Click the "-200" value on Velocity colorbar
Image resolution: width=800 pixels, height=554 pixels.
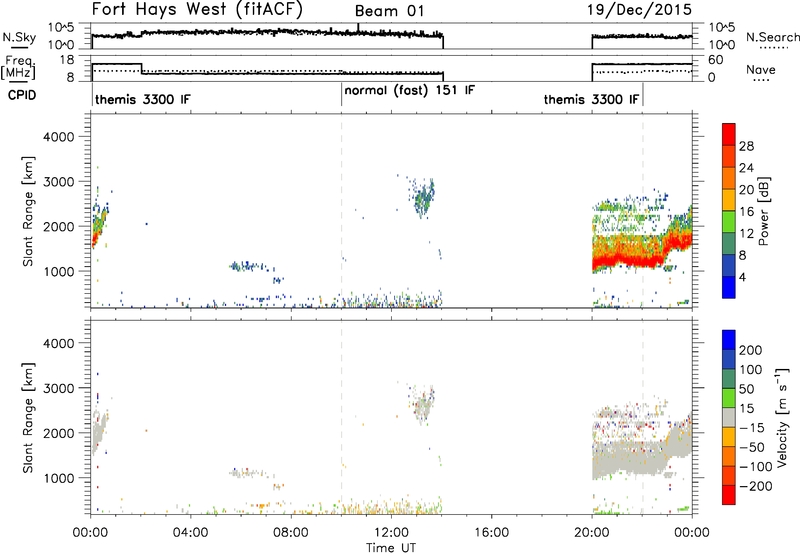pyautogui.click(x=756, y=486)
